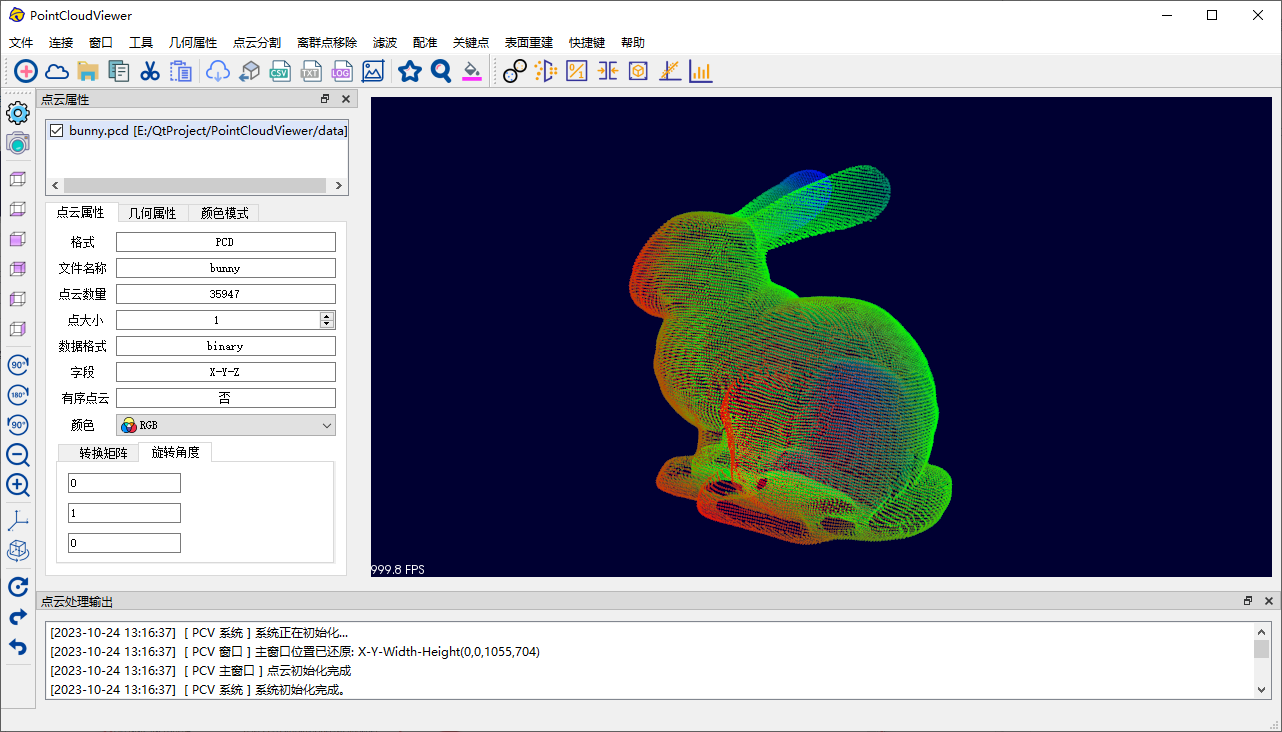Close the 点云属性 panel
Viewport: 1282px width, 732px height.
pos(346,99)
